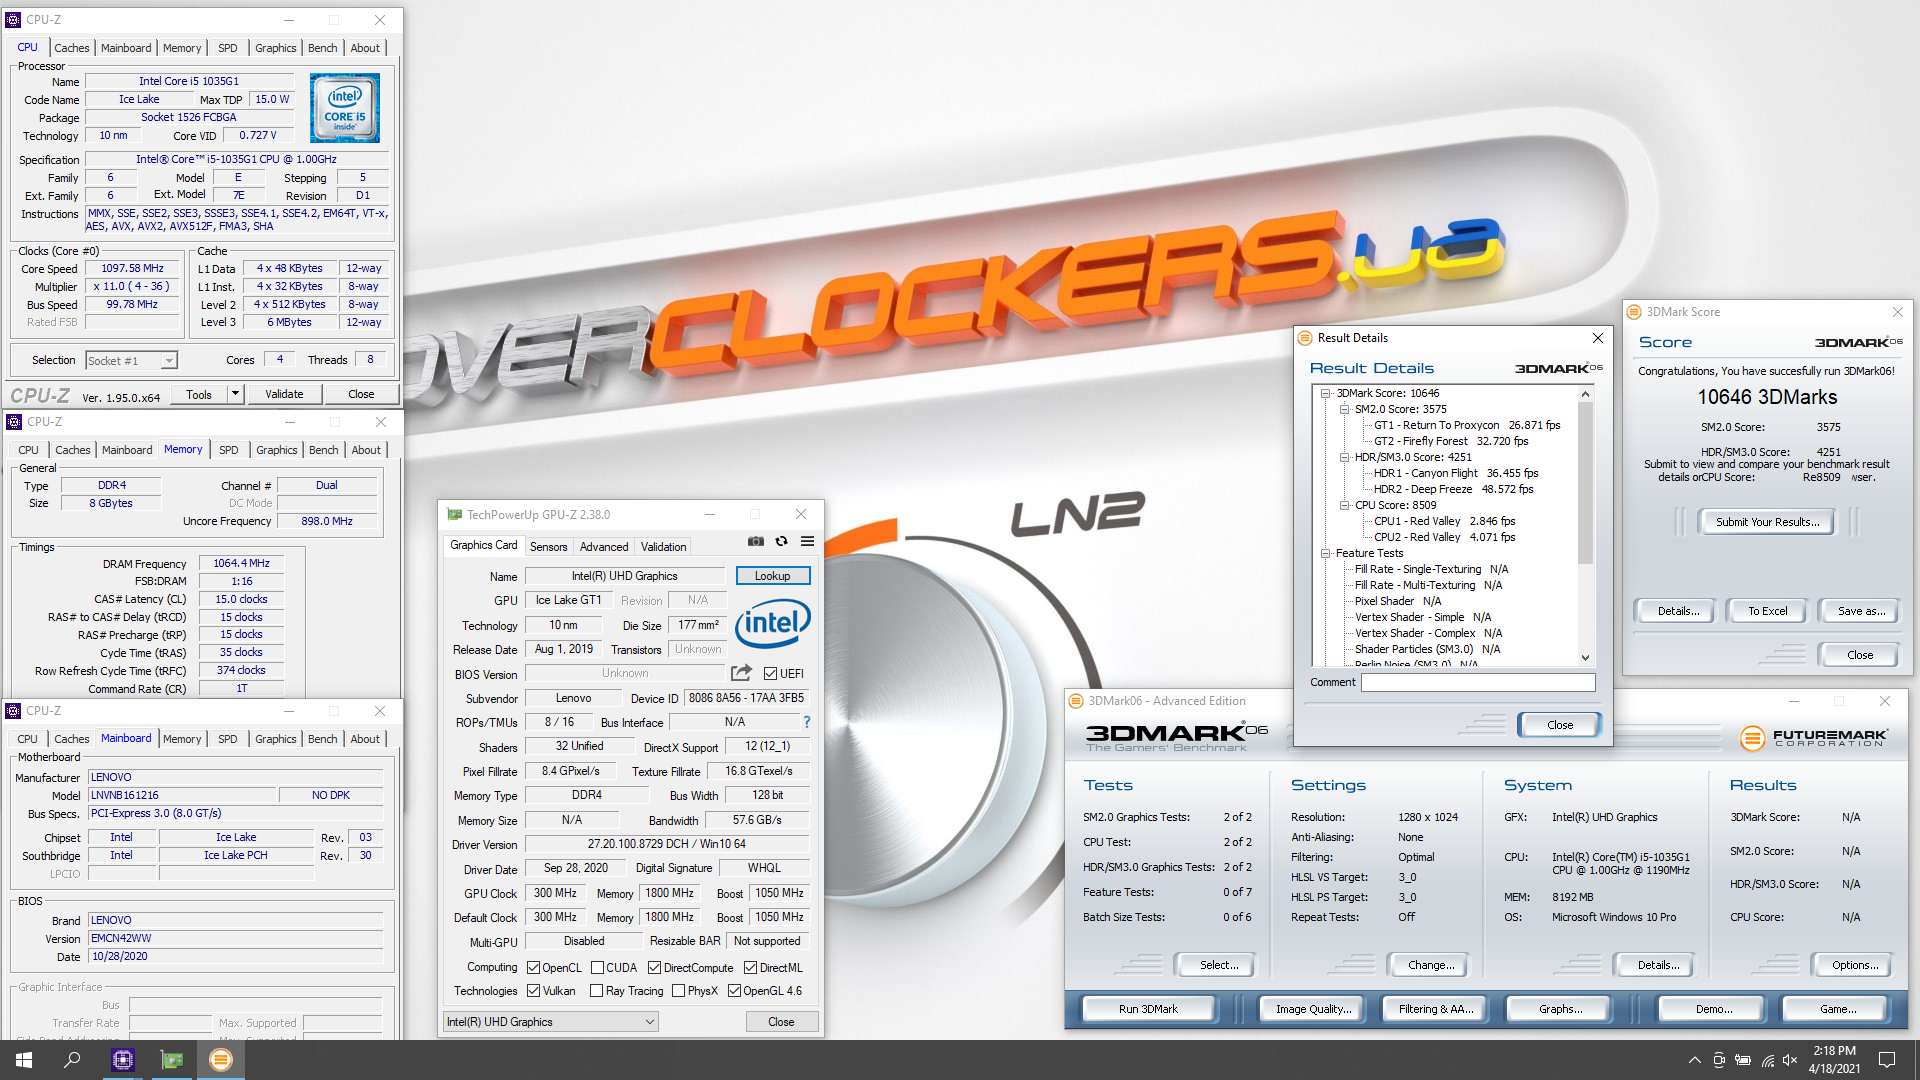The width and height of the screenshot is (1920, 1080).
Task: Open the Windows Start menu
Action: [x=24, y=1060]
